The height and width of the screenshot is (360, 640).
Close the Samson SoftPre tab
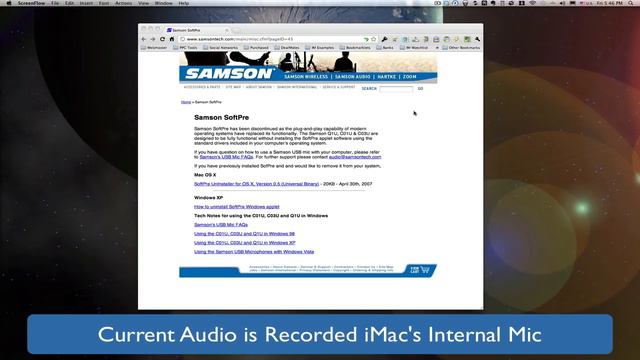pyautogui.click(x=227, y=30)
